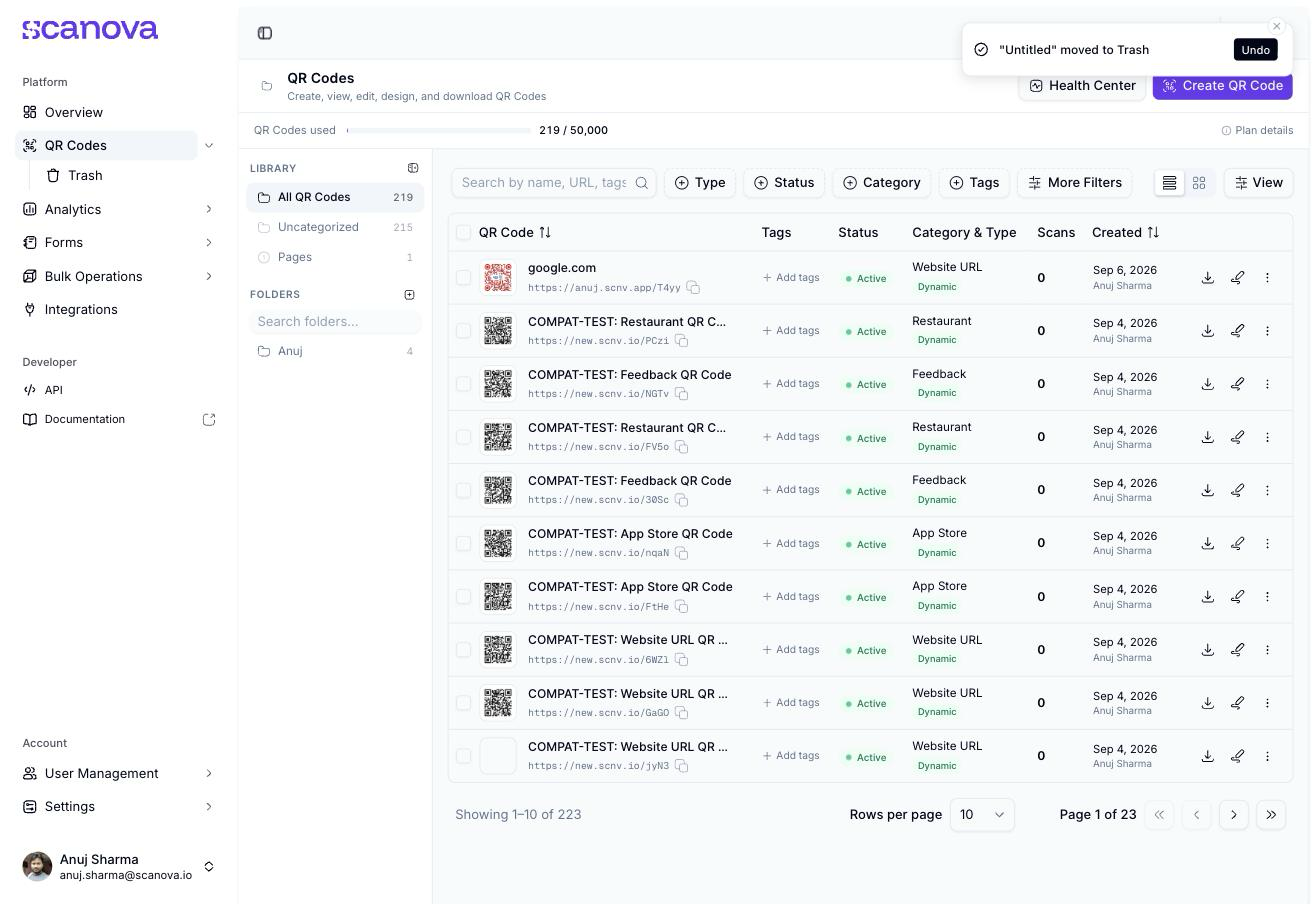Viewport: 1316px width, 904px height.
Task: Go to next page of results
Action: (1234, 815)
